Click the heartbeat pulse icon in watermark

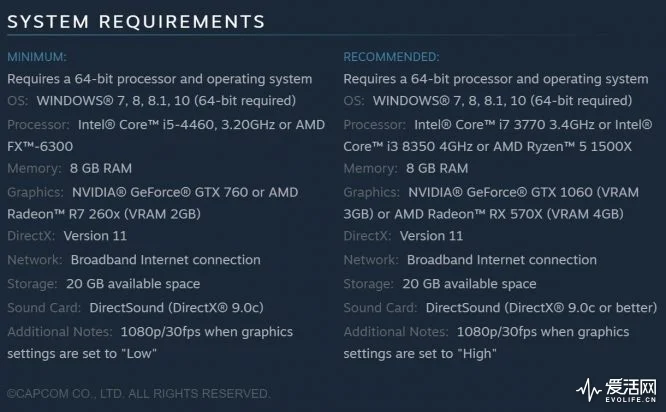[589, 390]
